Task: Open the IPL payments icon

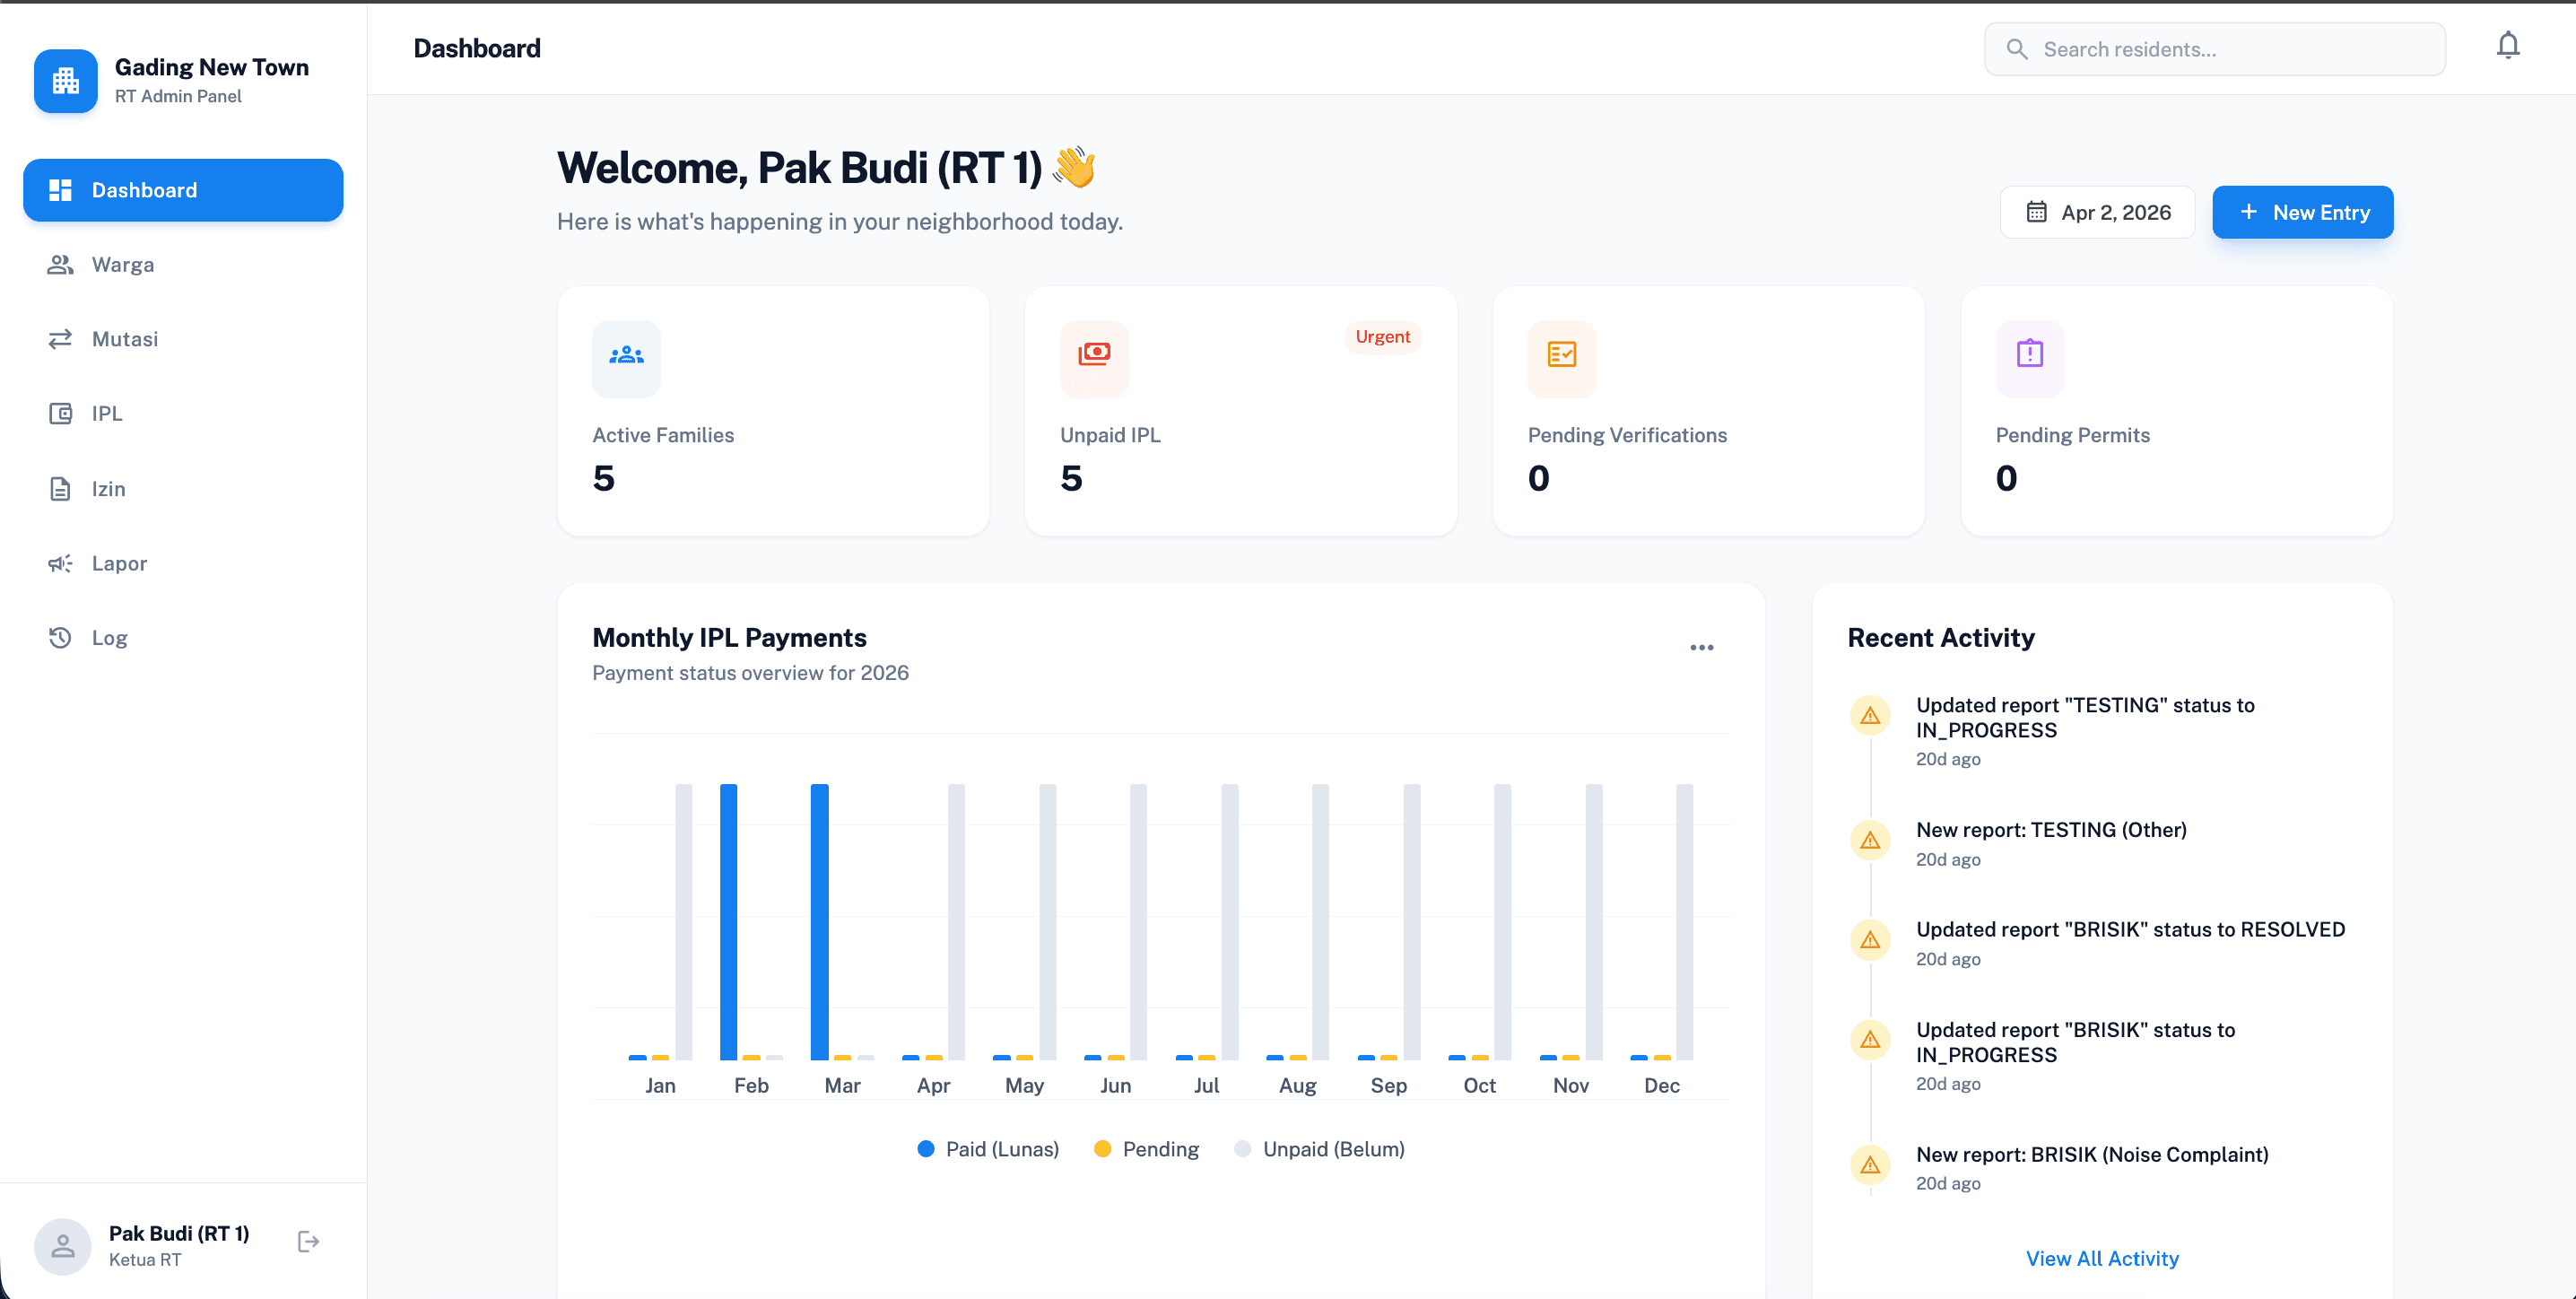Action: click(x=60, y=413)
